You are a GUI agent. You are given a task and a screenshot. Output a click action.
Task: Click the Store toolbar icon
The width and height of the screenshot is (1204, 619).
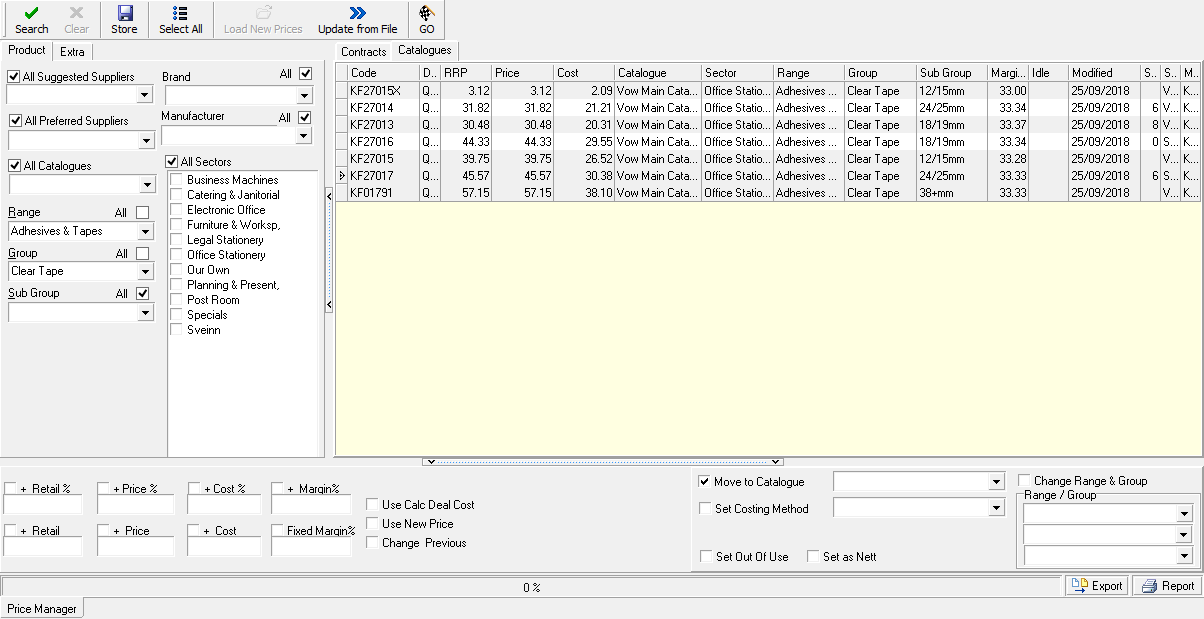point(123,19)
